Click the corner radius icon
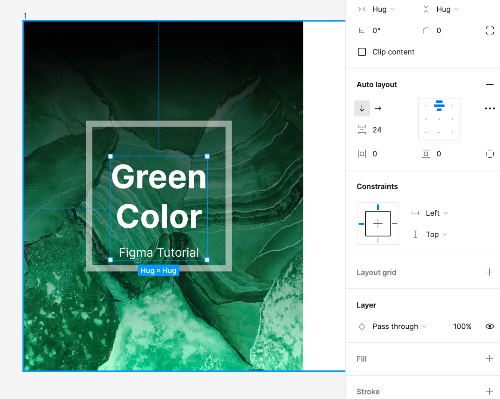 (x=426, y=31)
